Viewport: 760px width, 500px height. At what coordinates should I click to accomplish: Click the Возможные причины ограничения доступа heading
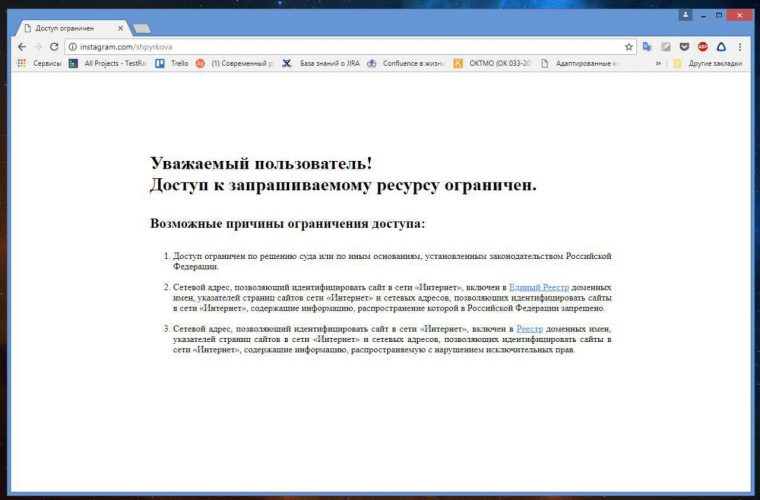tap(287, 224)
